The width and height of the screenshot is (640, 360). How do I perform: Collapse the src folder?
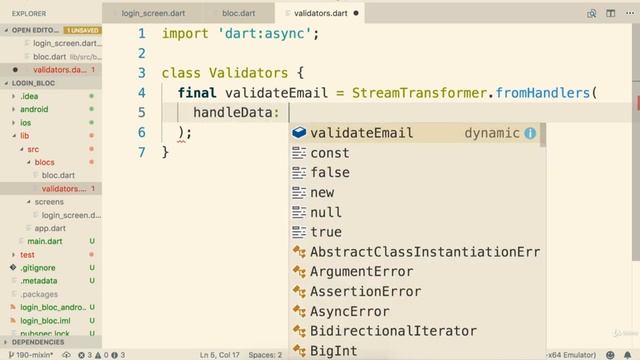(x=33, y=149)
